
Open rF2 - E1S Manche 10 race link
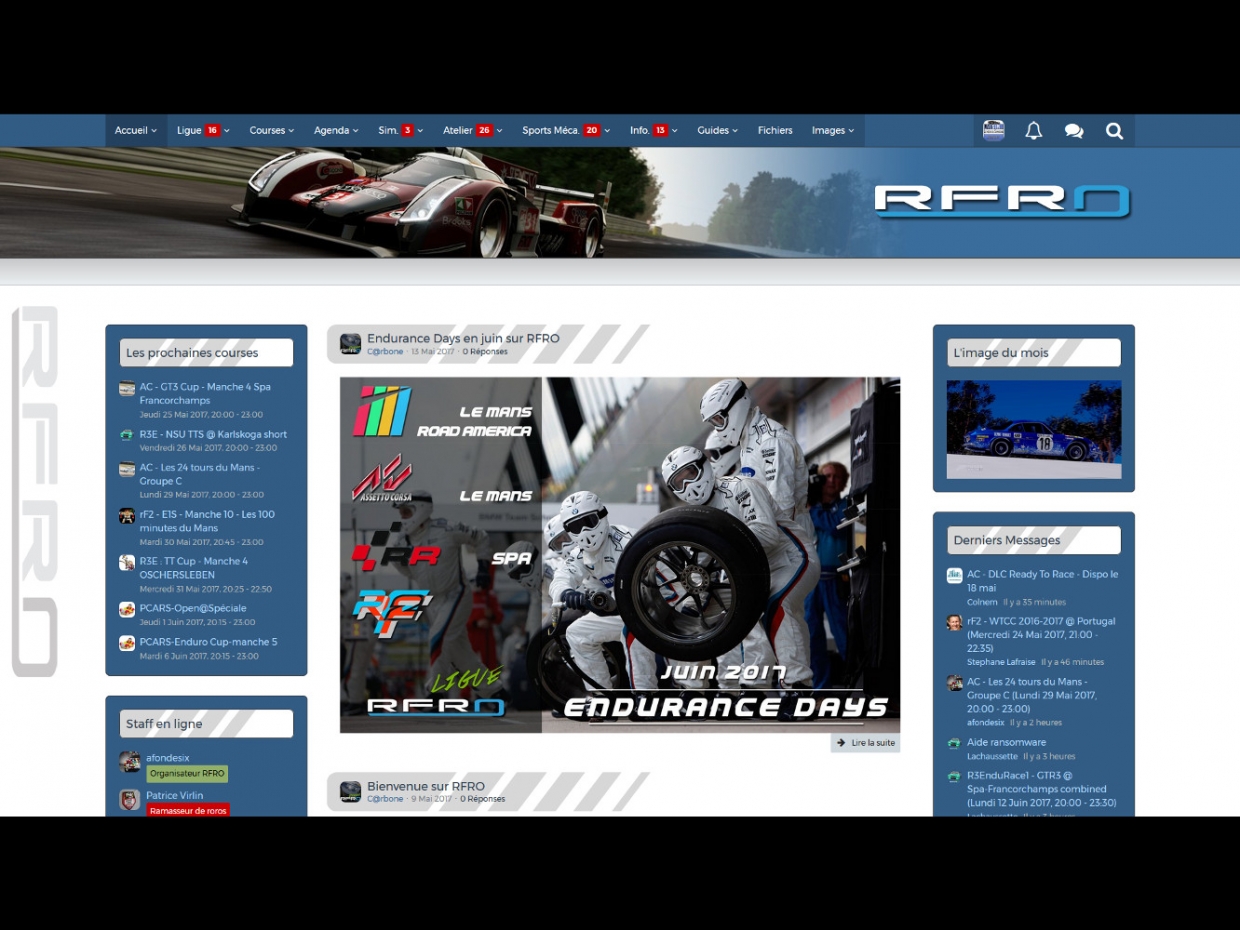click(207, 521)
